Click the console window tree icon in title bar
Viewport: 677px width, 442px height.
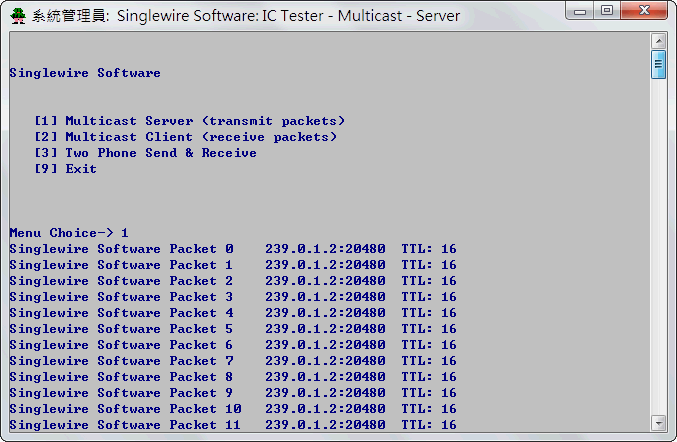click(x=18, y=16)
